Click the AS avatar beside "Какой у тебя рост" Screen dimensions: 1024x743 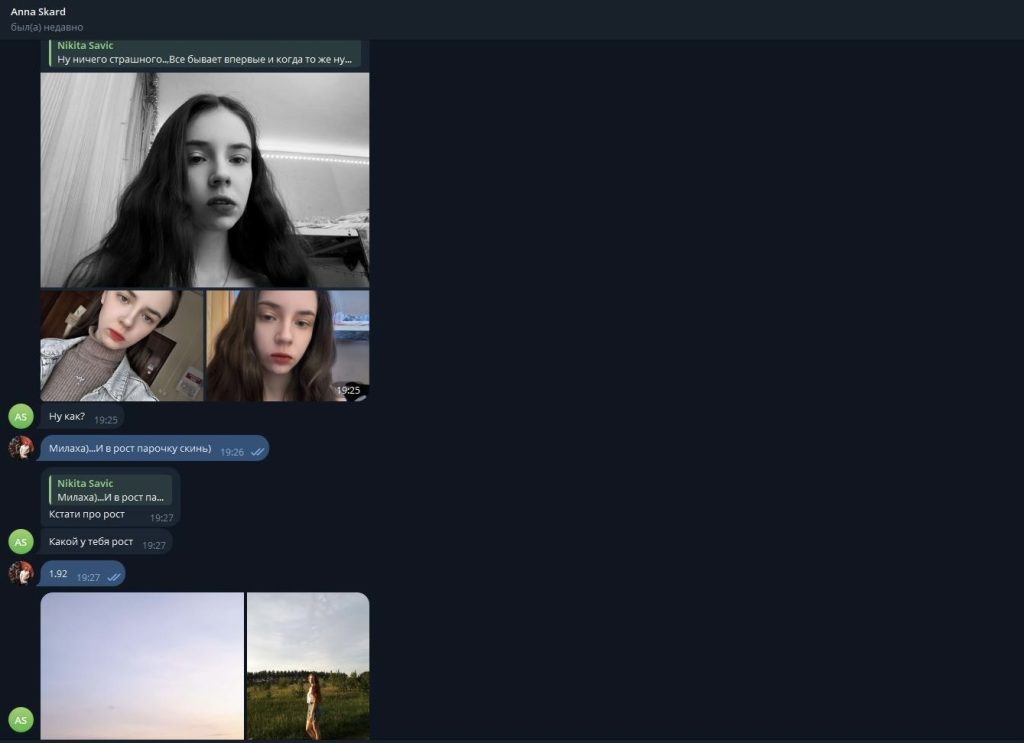(x=21, y=542)
